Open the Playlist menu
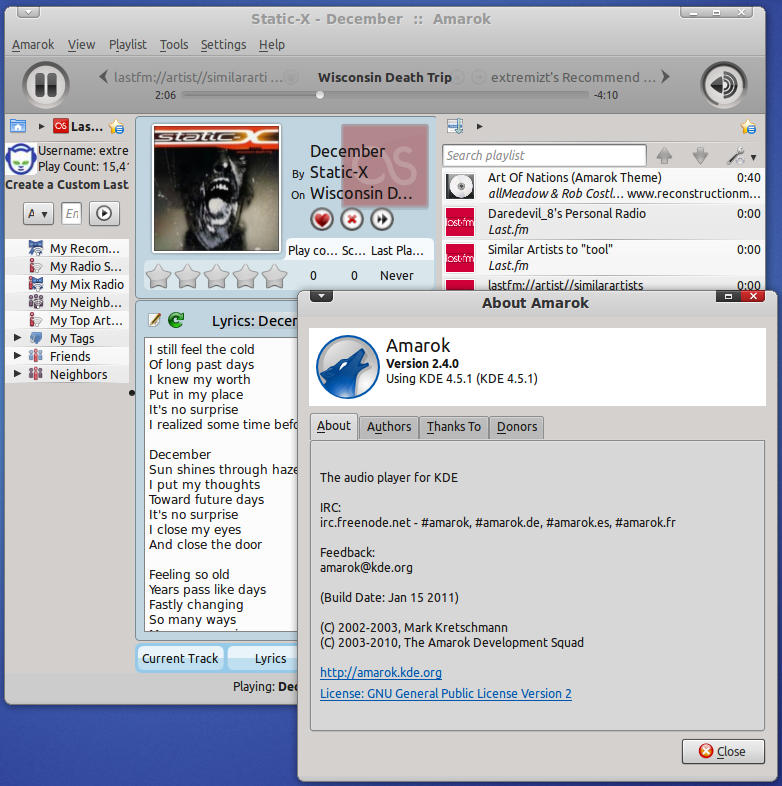782x786 pixels. 128,45
